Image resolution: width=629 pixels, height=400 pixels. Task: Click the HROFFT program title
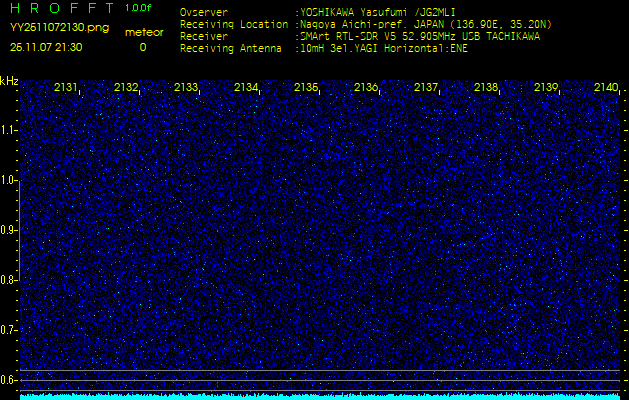[x=60, y=9]
